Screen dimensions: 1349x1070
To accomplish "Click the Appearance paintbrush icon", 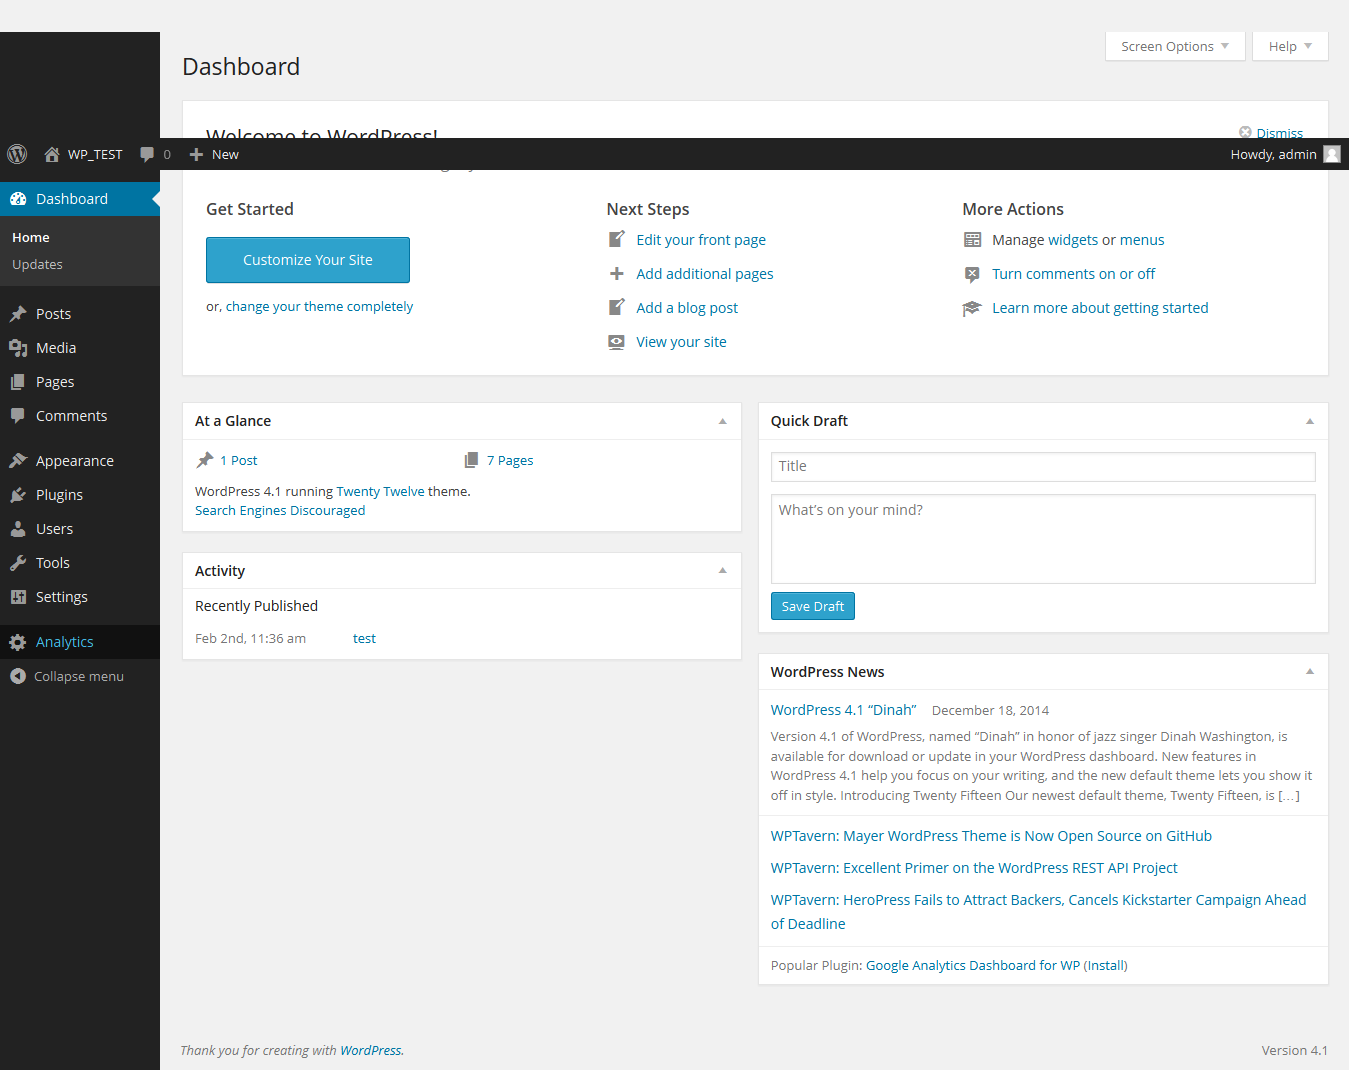I will pos(18,461).
